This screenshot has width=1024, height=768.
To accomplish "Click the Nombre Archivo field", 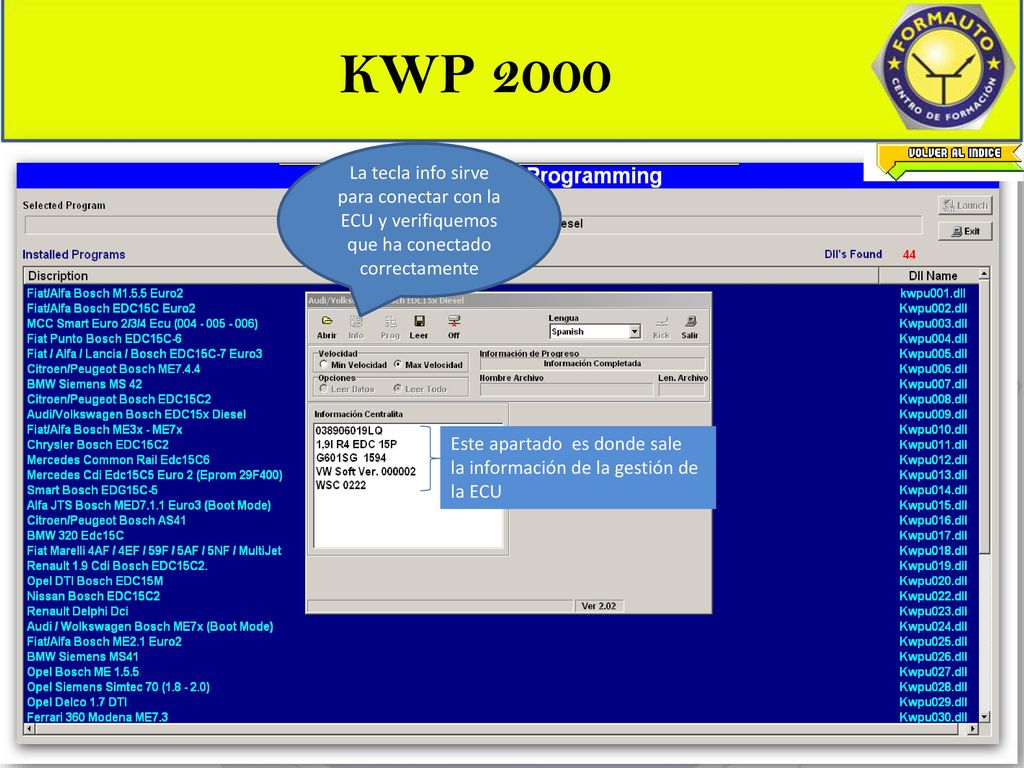I will point(566,390).
